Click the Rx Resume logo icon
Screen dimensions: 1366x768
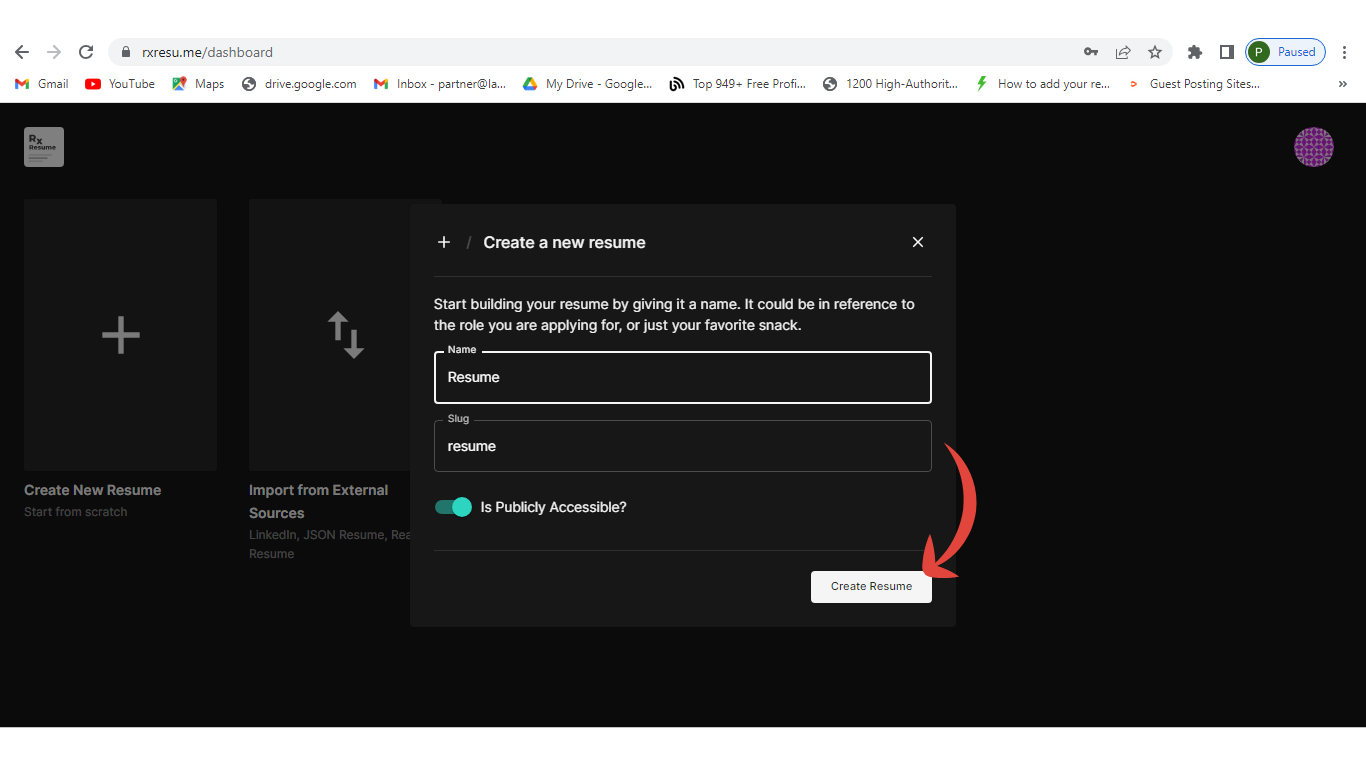tap(44, 147)
